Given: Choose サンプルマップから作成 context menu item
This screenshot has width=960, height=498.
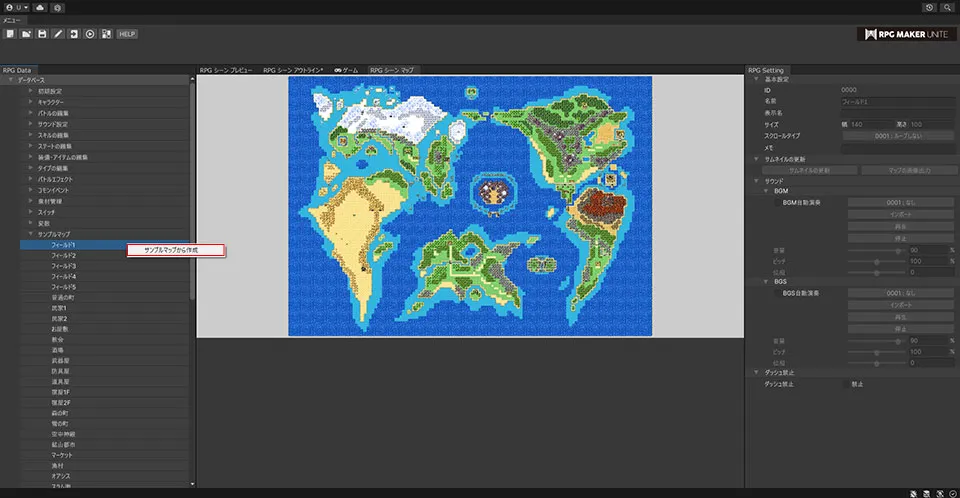Looking at the screenshot, I should pos(174,250).
